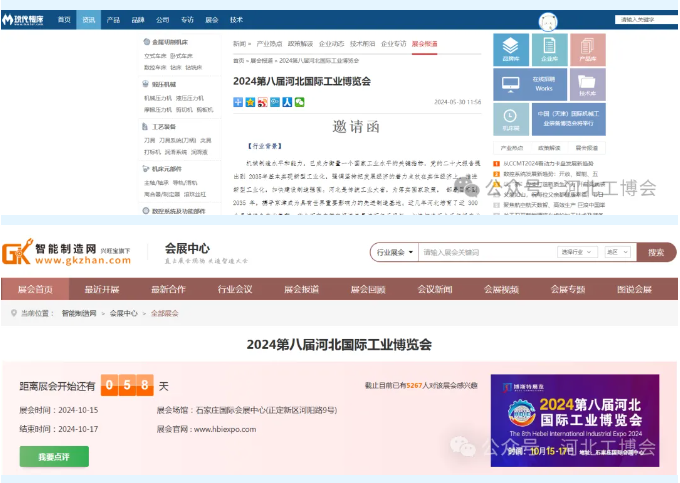
Task: Open 展会首页 in the red navigation bar
Action: 35,289
